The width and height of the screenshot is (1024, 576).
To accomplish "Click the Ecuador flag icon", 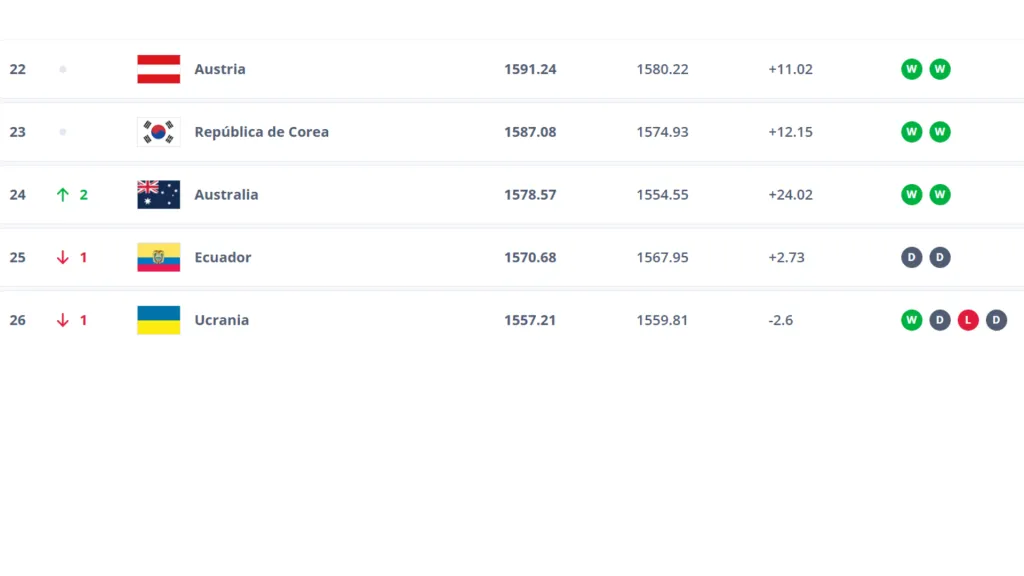I will pyautogui.click(x=156, y=257).
